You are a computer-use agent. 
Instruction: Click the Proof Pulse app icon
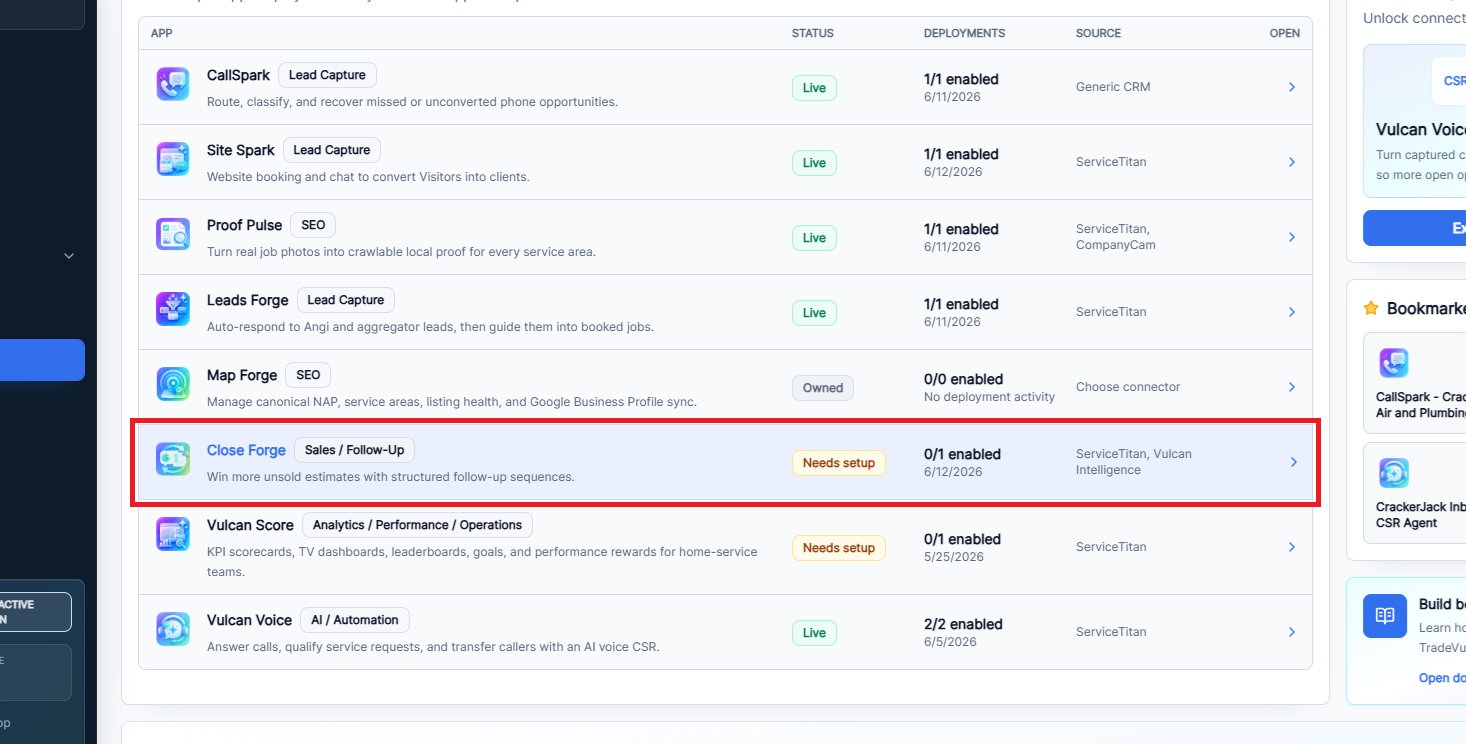(x=173, y=234)
